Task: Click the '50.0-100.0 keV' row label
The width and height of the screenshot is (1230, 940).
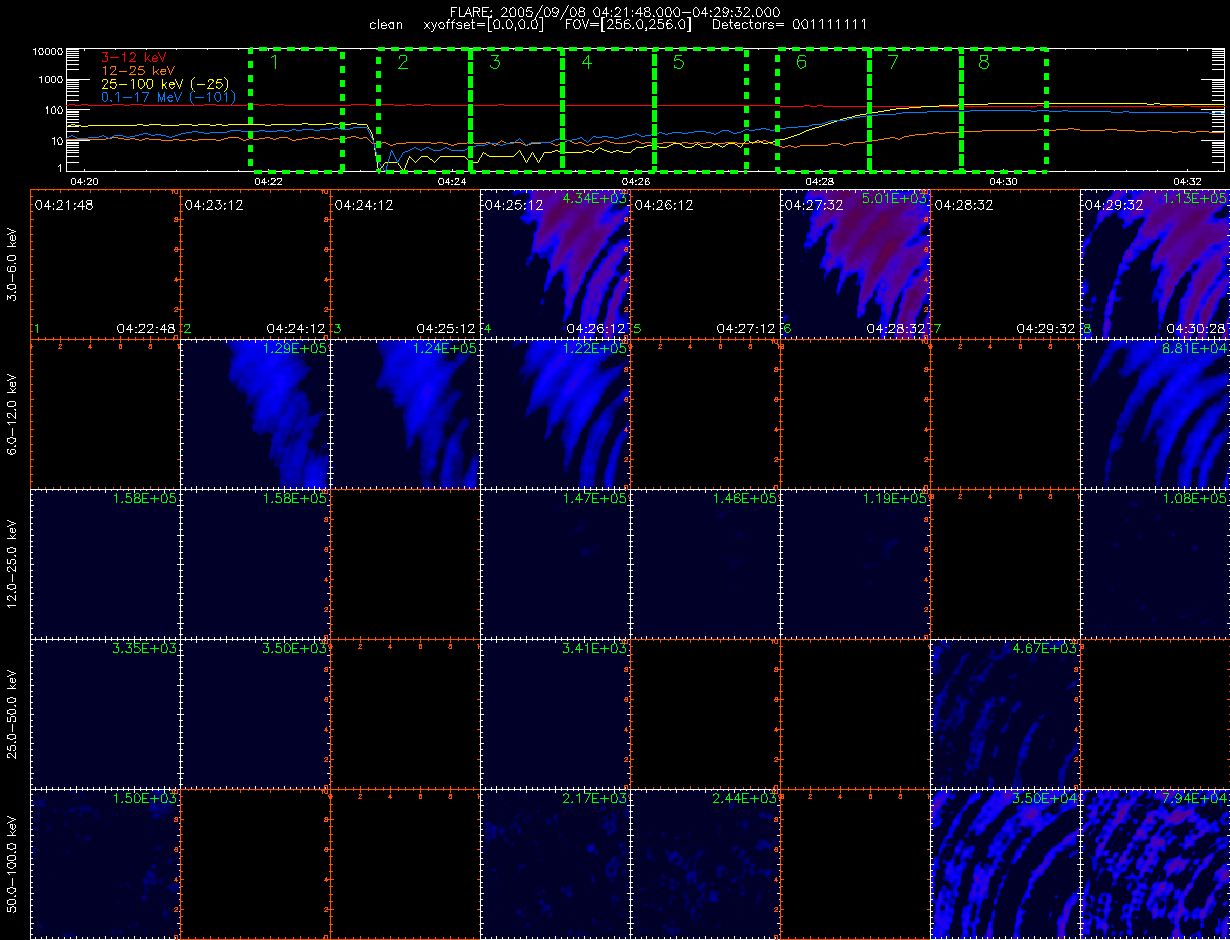Action: [12, 863]
